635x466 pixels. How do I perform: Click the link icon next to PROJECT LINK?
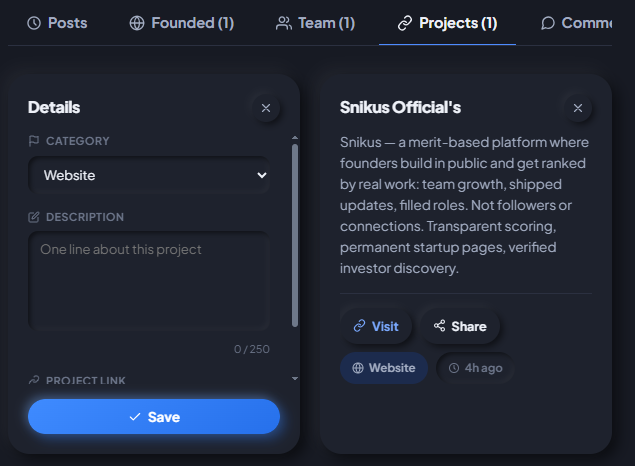pyautogui.click(x=34, y=380)
